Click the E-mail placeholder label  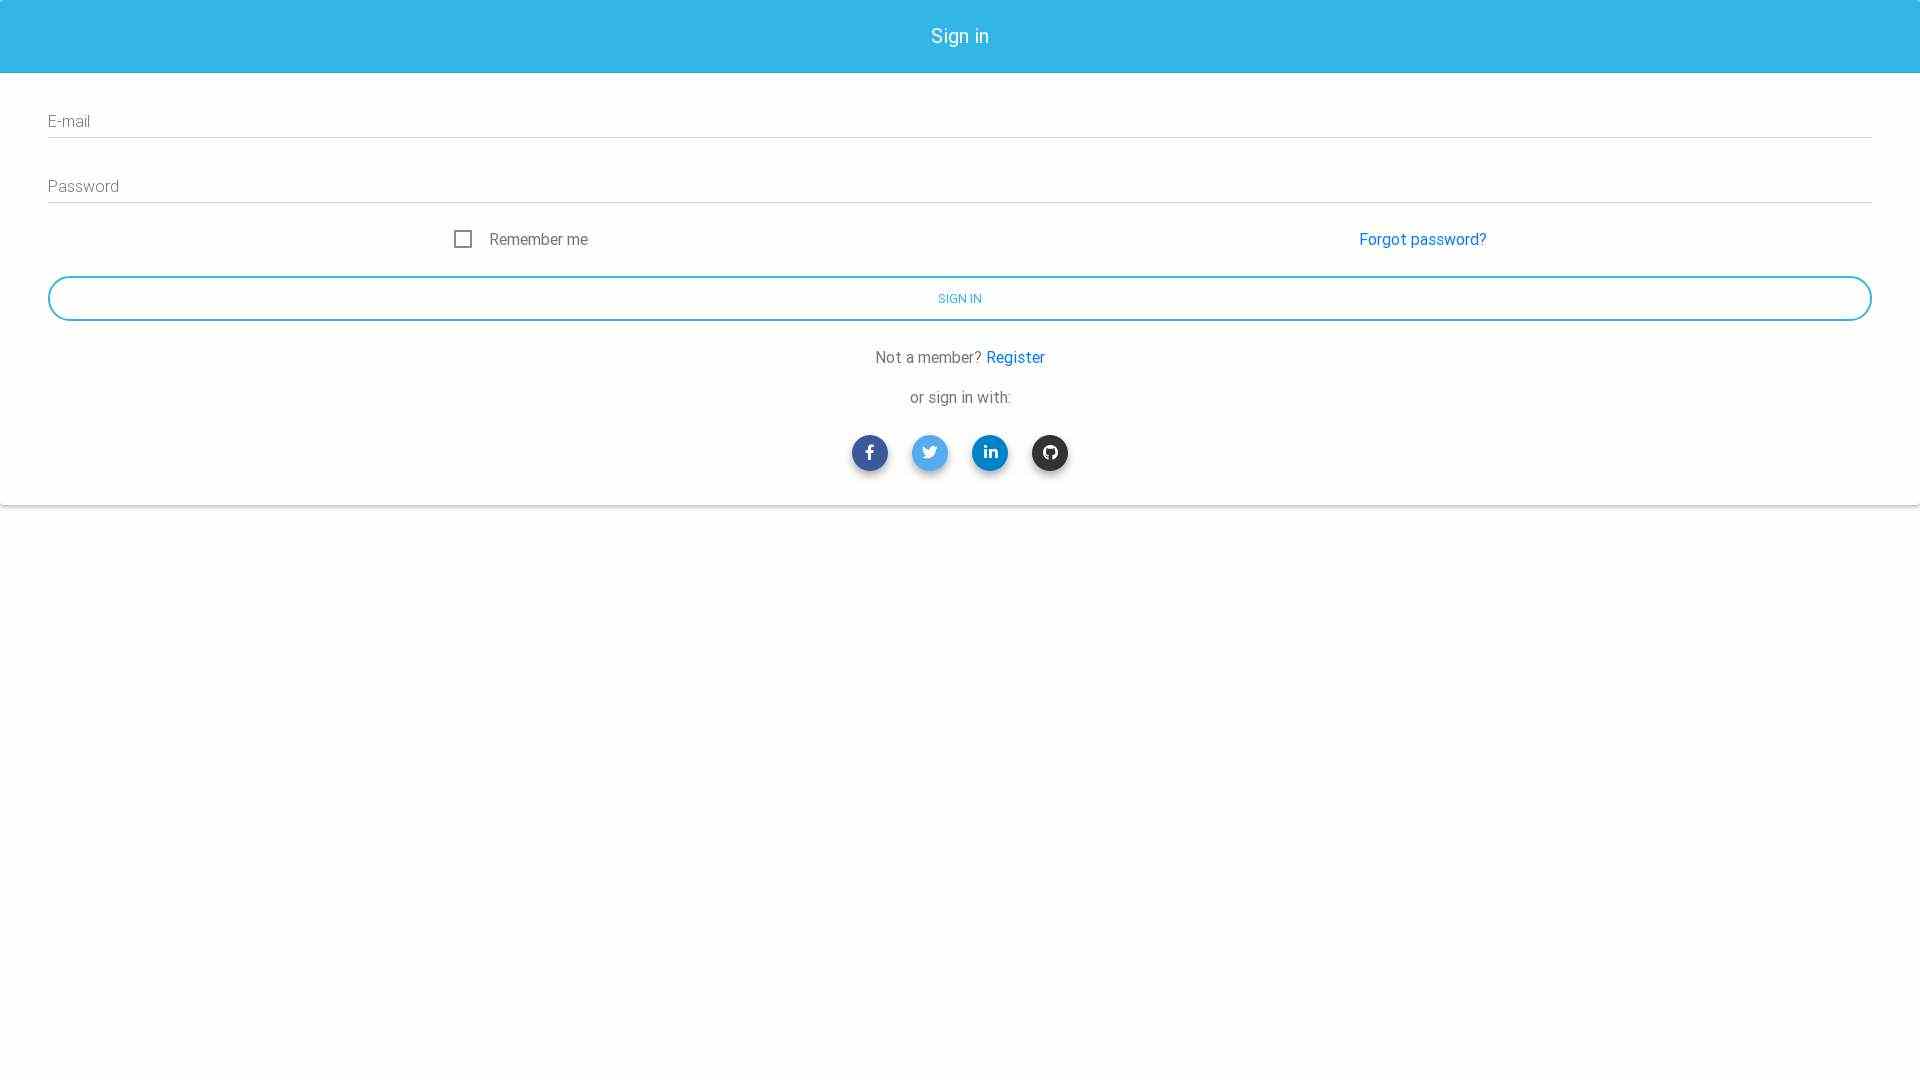coord(69,122)
